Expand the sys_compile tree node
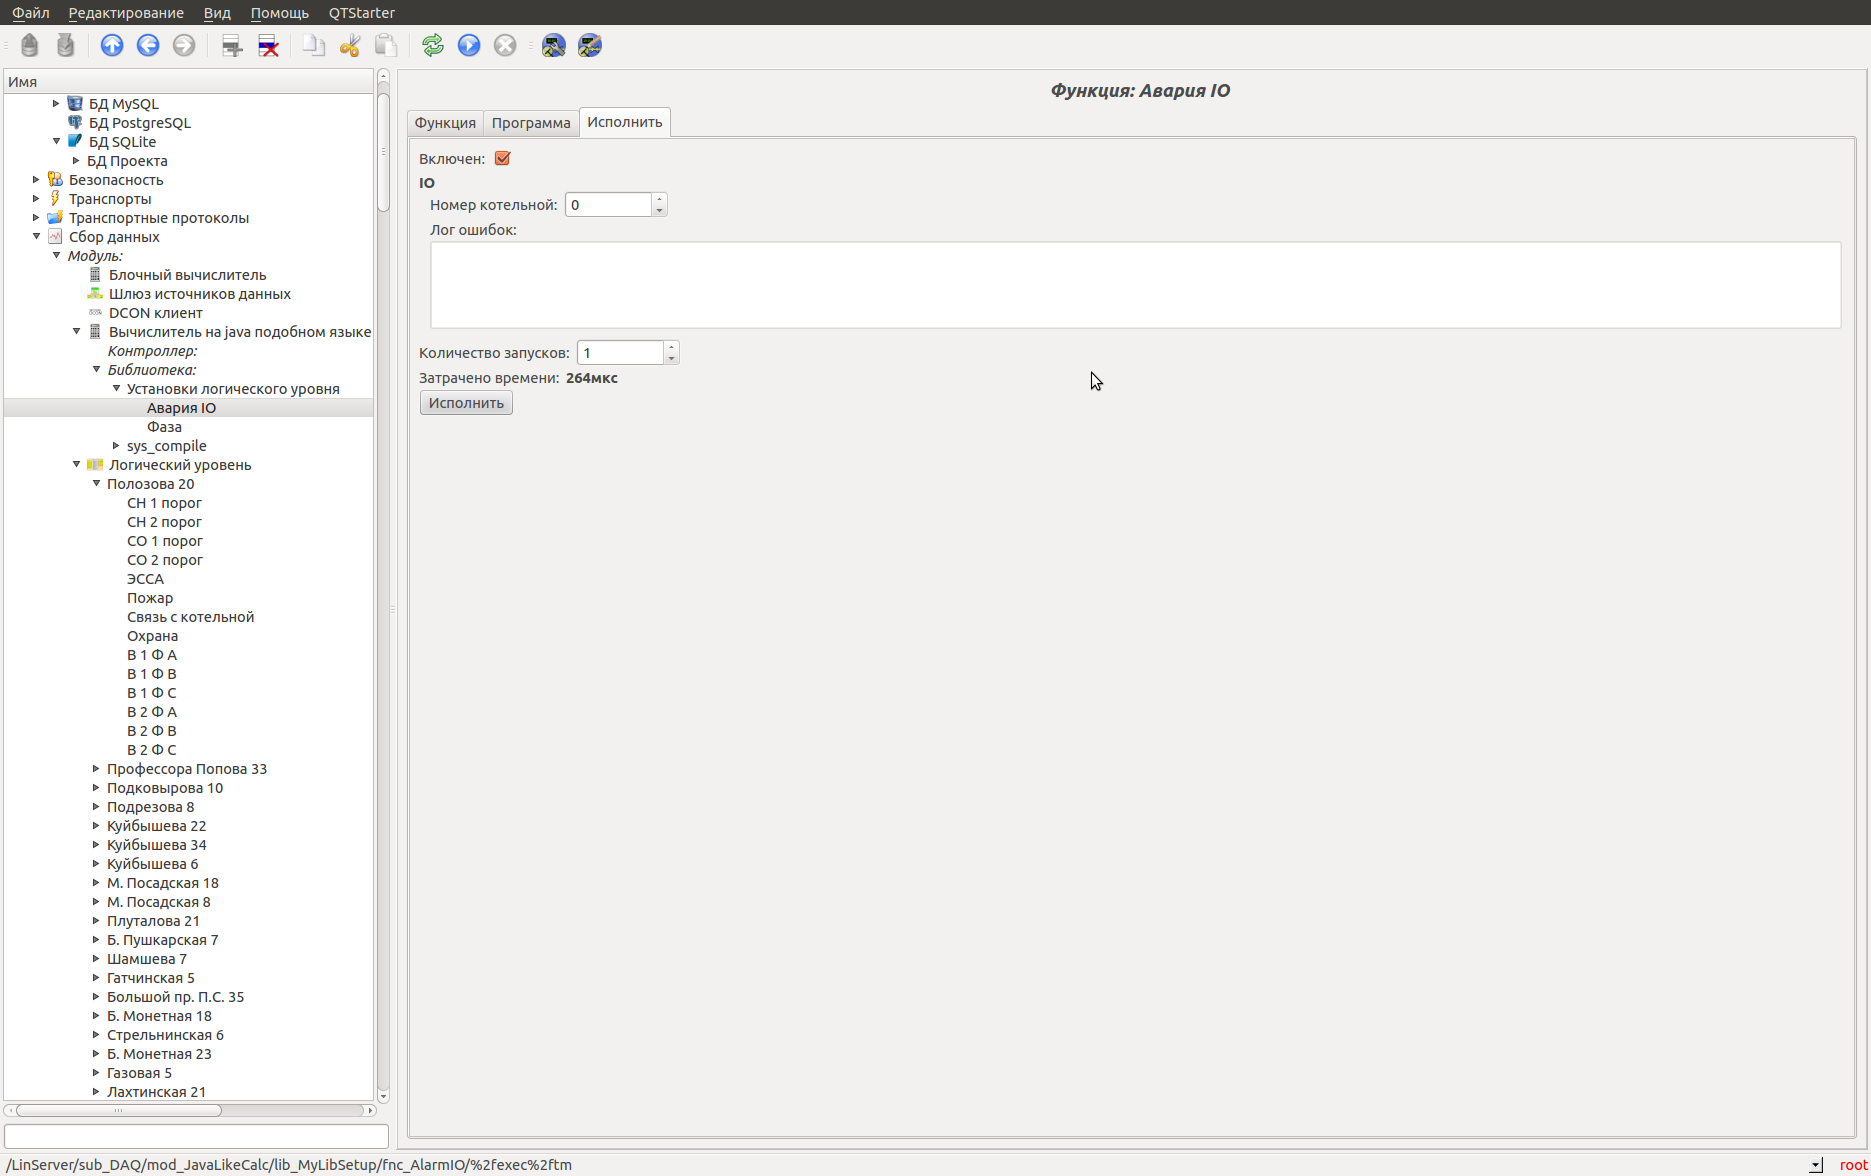 click(x=117, y=446)
